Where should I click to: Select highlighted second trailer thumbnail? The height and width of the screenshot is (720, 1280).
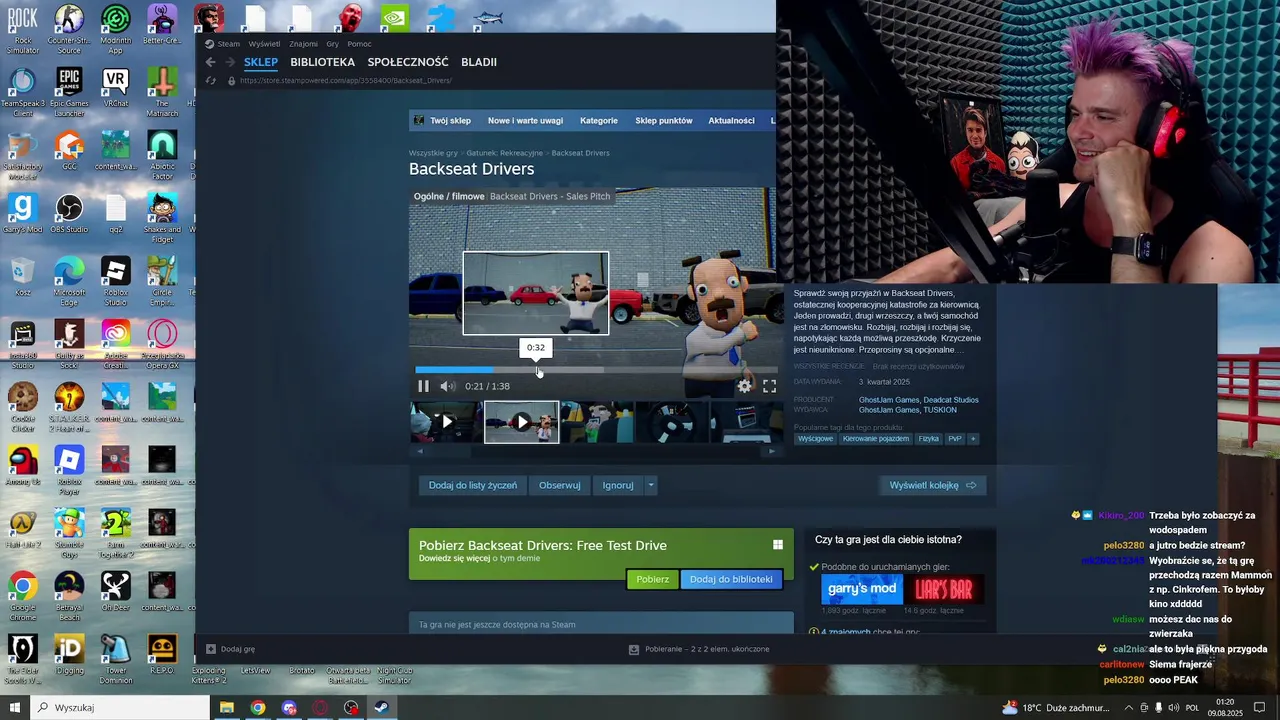point(522,422)
